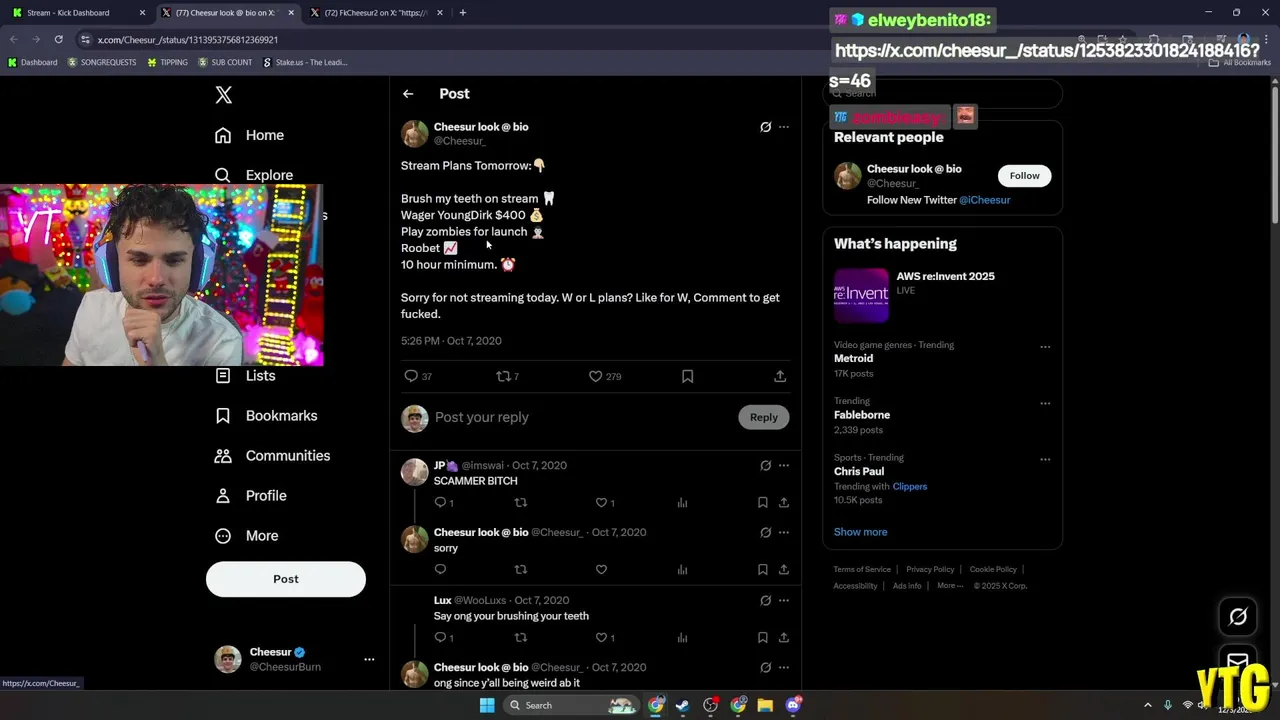This screenshot has width=1280, height=720.
Task: Open more options for Chris Paul trend
Action: [1045, 460]
